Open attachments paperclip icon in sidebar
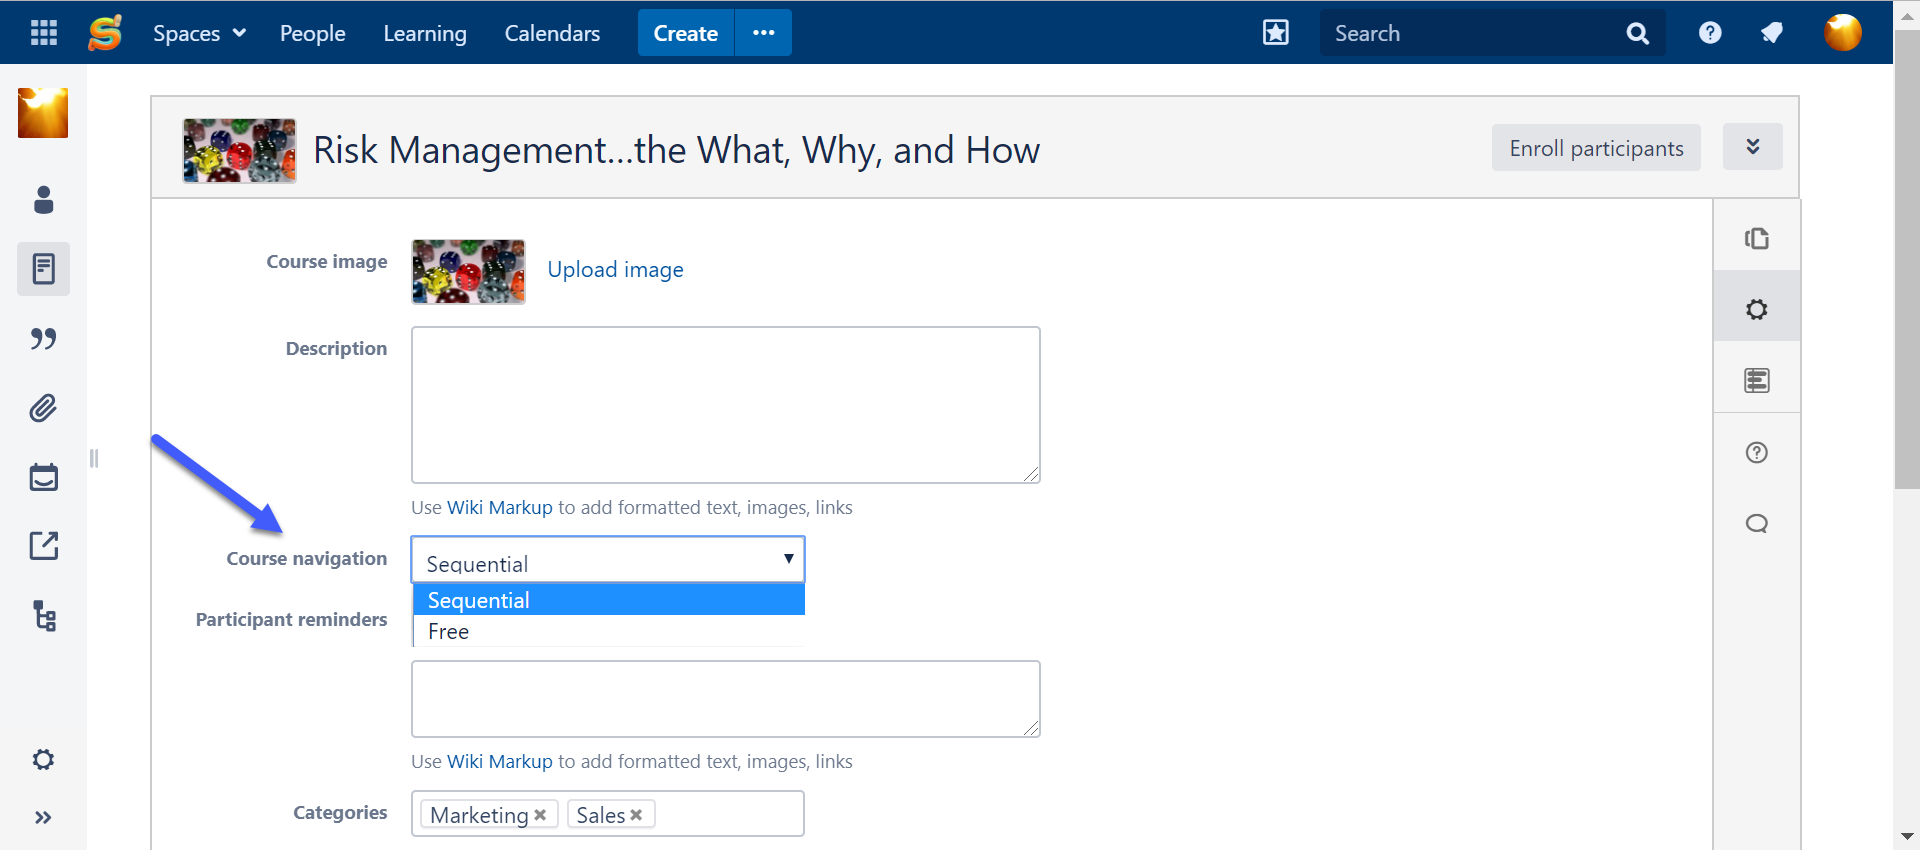Image resolution: width=1920 pixels, height=850 pixels. pyautogui.click(x=43, y=408)
